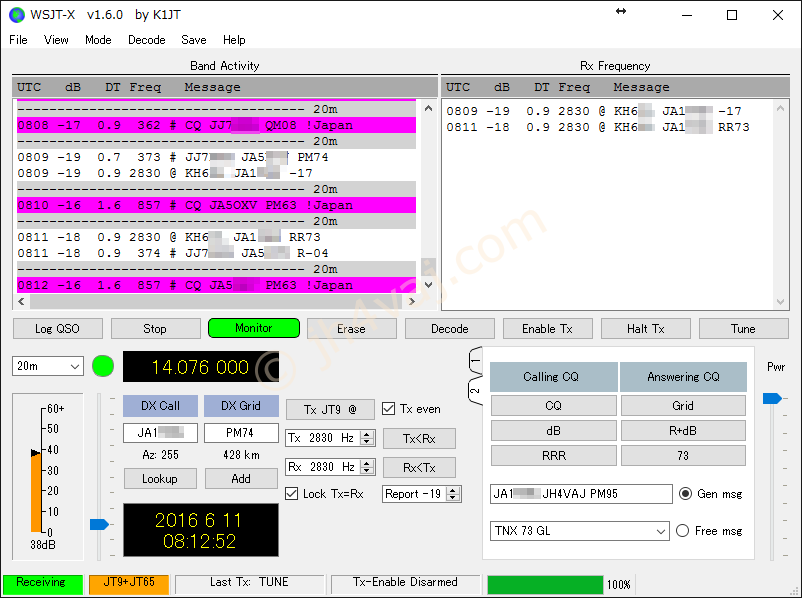The height and width of the screenshot is (598, 802).
Task: Click Band Activity horizontal scrollbar left arrow
Action: (21, 301)
